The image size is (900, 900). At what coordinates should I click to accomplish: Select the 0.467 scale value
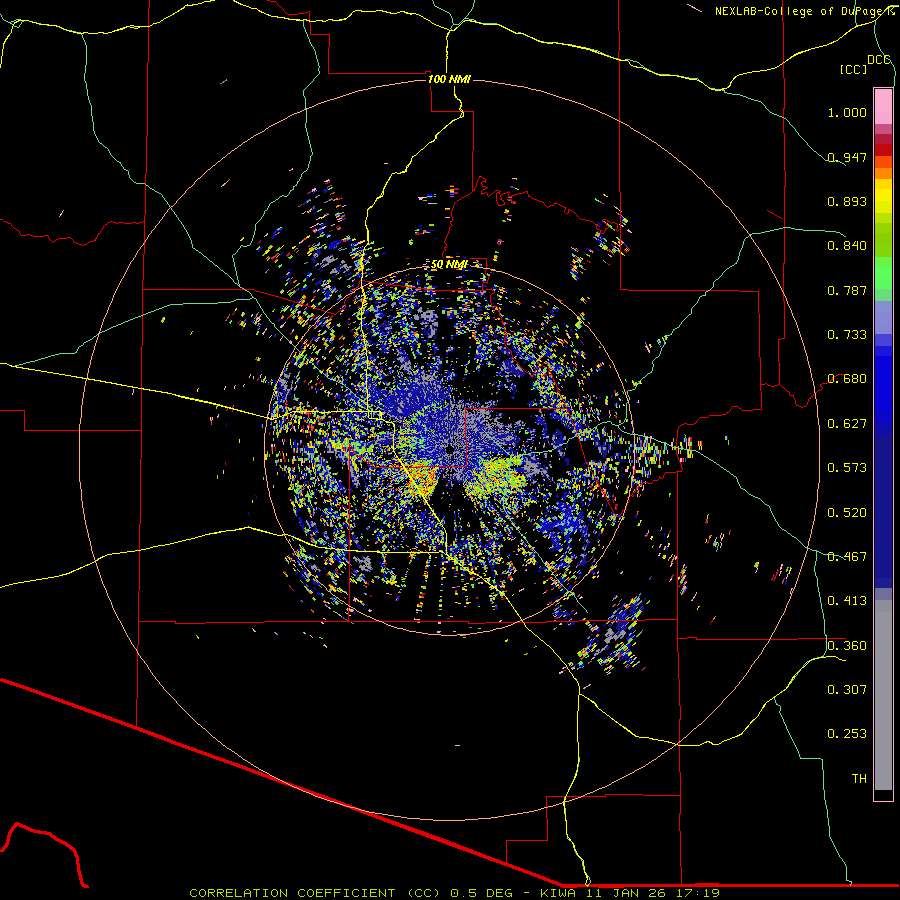tap(847, 557)
